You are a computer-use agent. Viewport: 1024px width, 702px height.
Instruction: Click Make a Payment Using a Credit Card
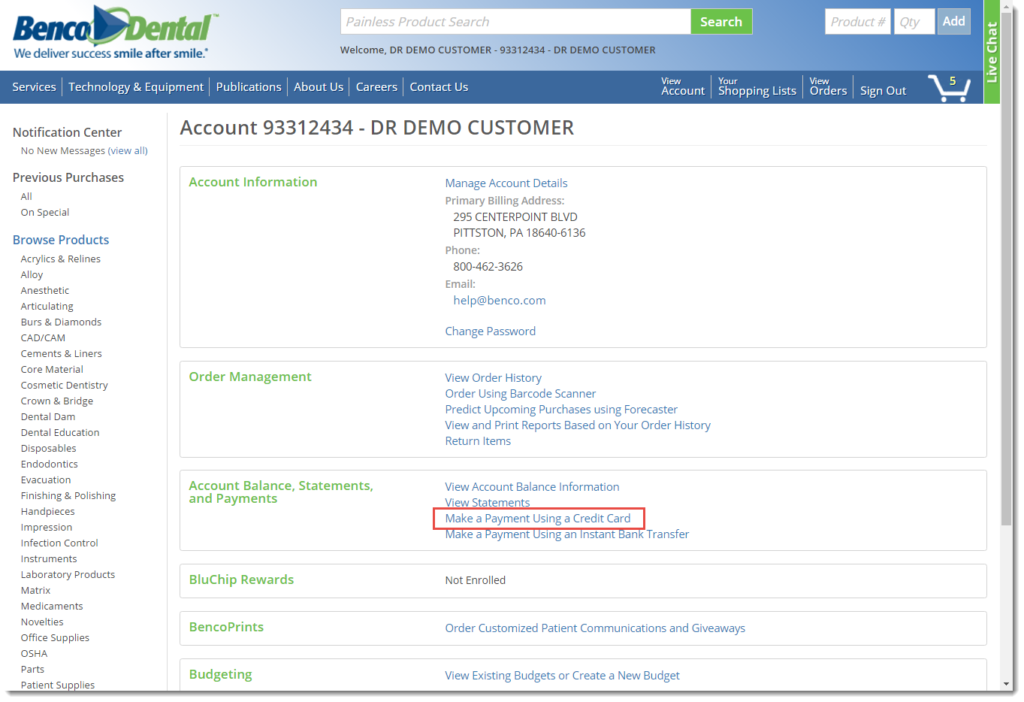[x=537, y=519]
